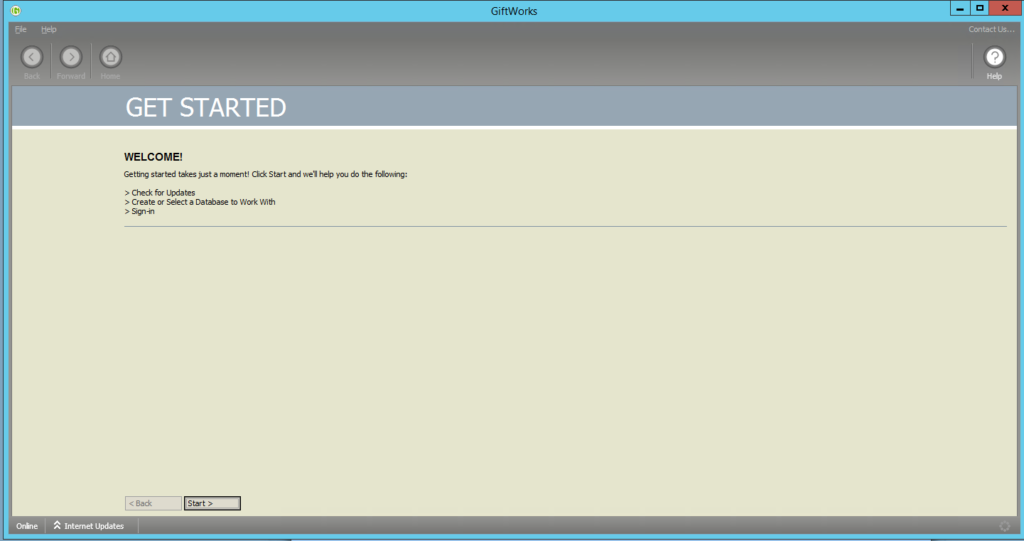Open the Help menu
Viewport: 1024px width, 541px height.
[49, 29]
